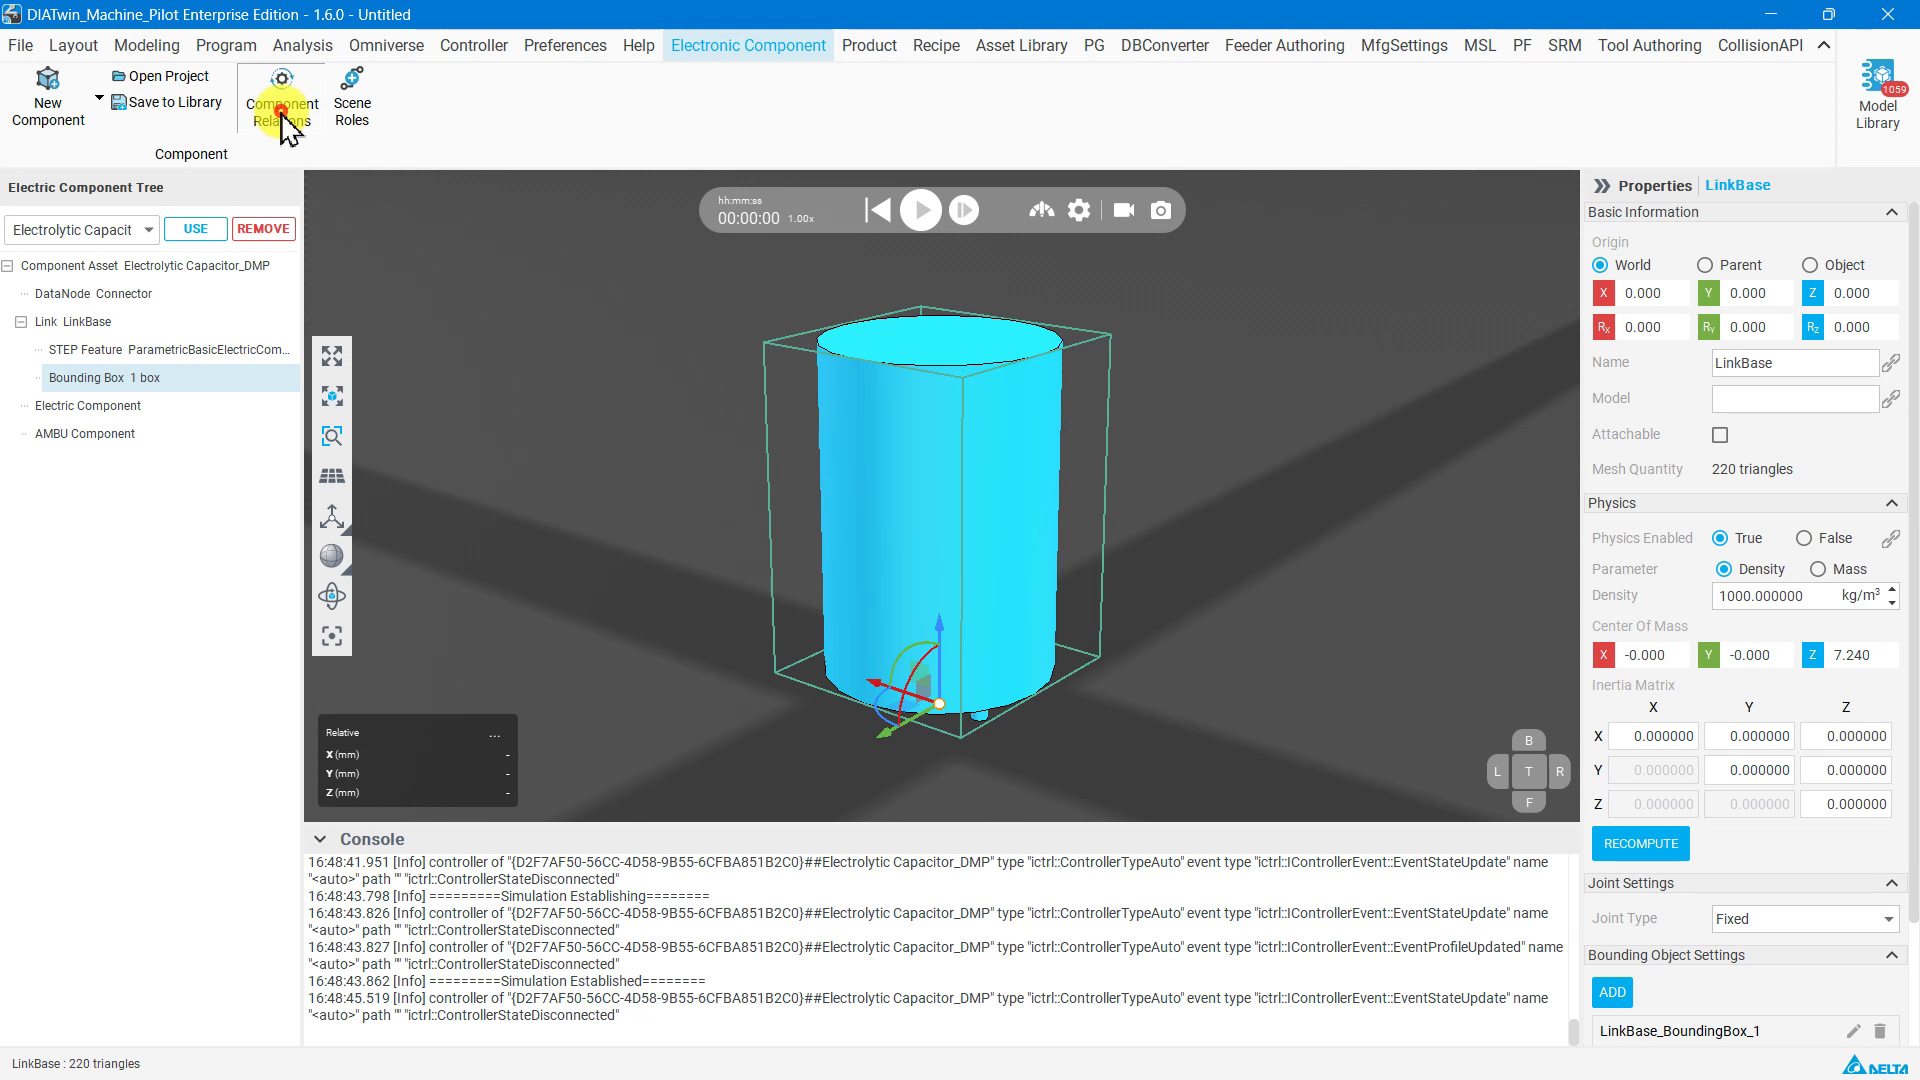This screenshot has height=1080, width=1920.
Task: Collapse Bounding Object Settings section
Action: (x=1891, y=955)
